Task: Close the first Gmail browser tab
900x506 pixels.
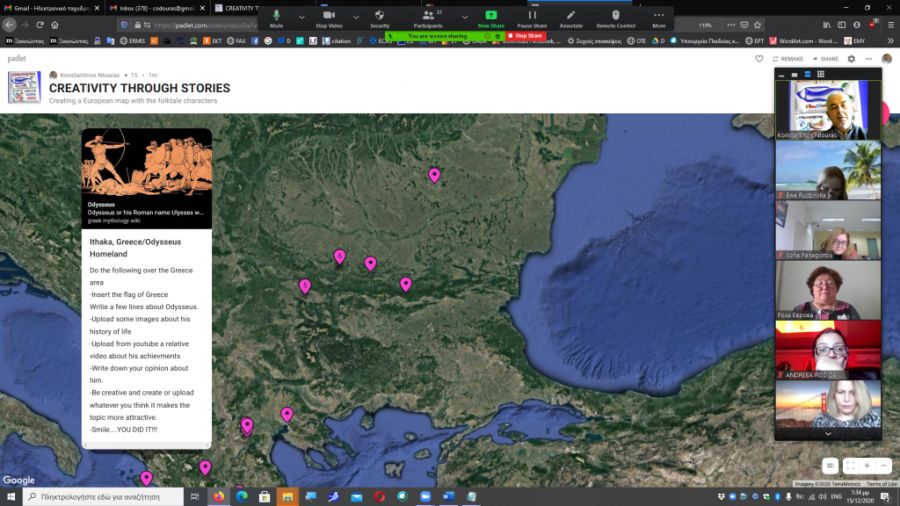Action: [96, 8]
